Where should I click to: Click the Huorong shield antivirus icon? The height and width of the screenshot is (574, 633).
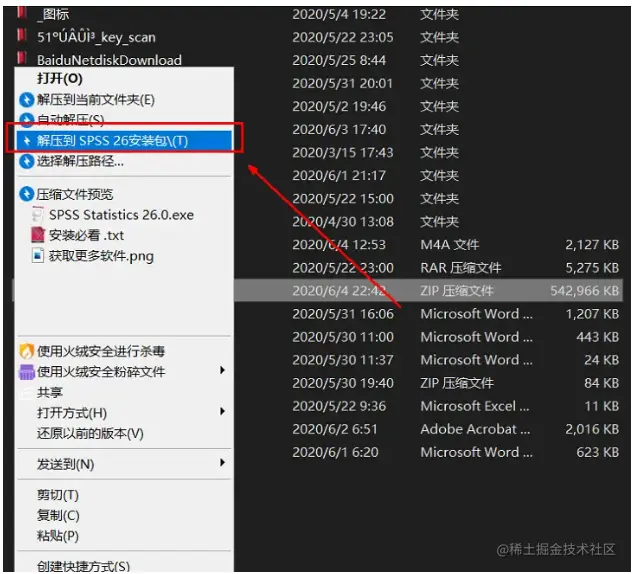[x=27, y=351]
